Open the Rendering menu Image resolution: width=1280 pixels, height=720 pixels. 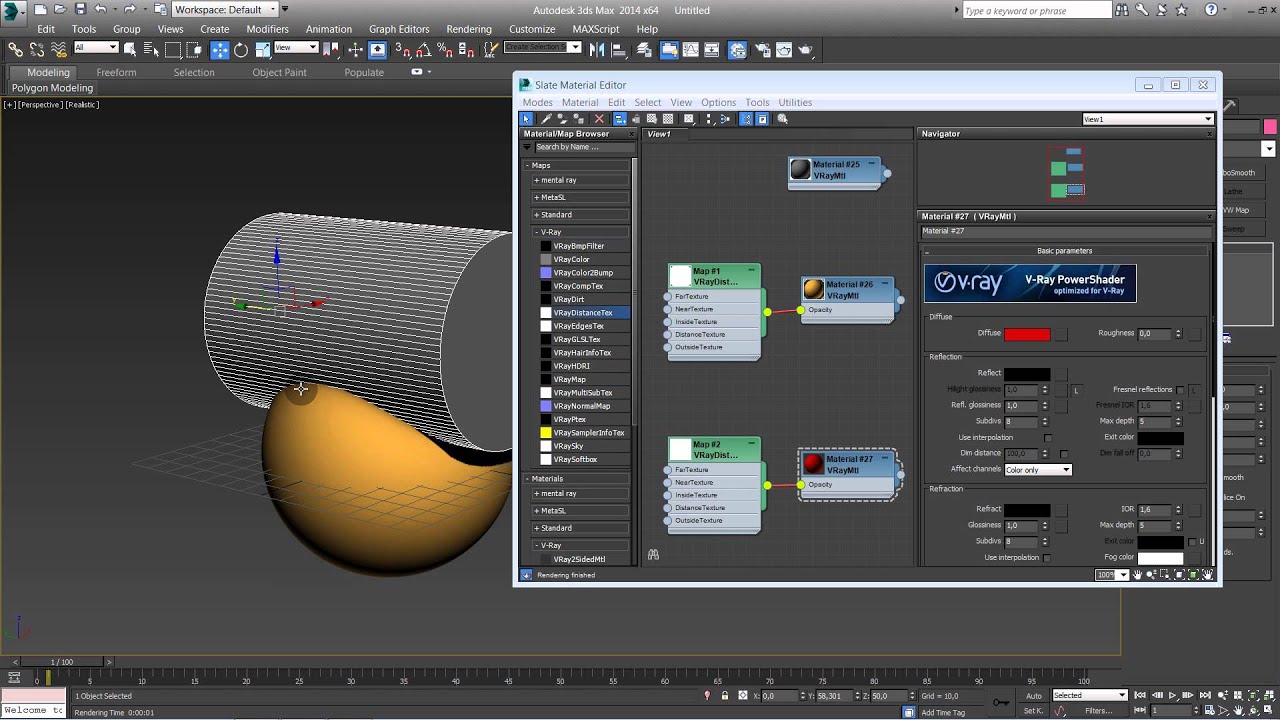pos(469,29)
